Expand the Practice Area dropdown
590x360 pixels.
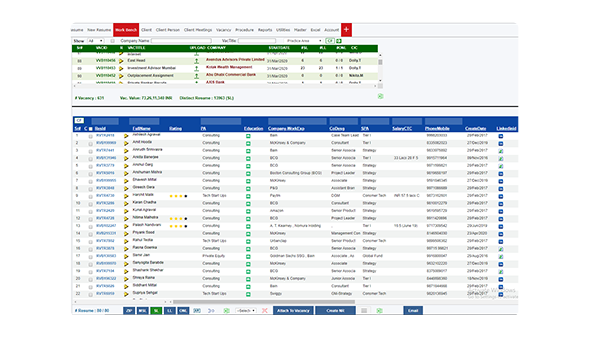pos(304,41)
